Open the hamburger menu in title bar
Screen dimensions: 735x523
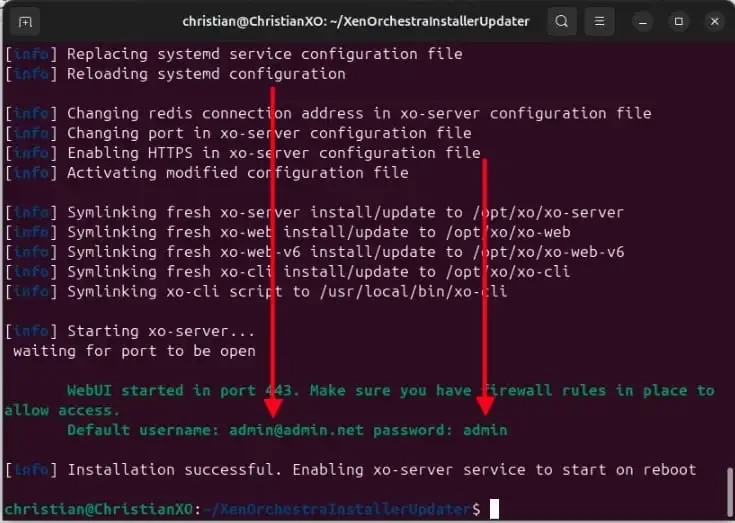coord(599,22)
